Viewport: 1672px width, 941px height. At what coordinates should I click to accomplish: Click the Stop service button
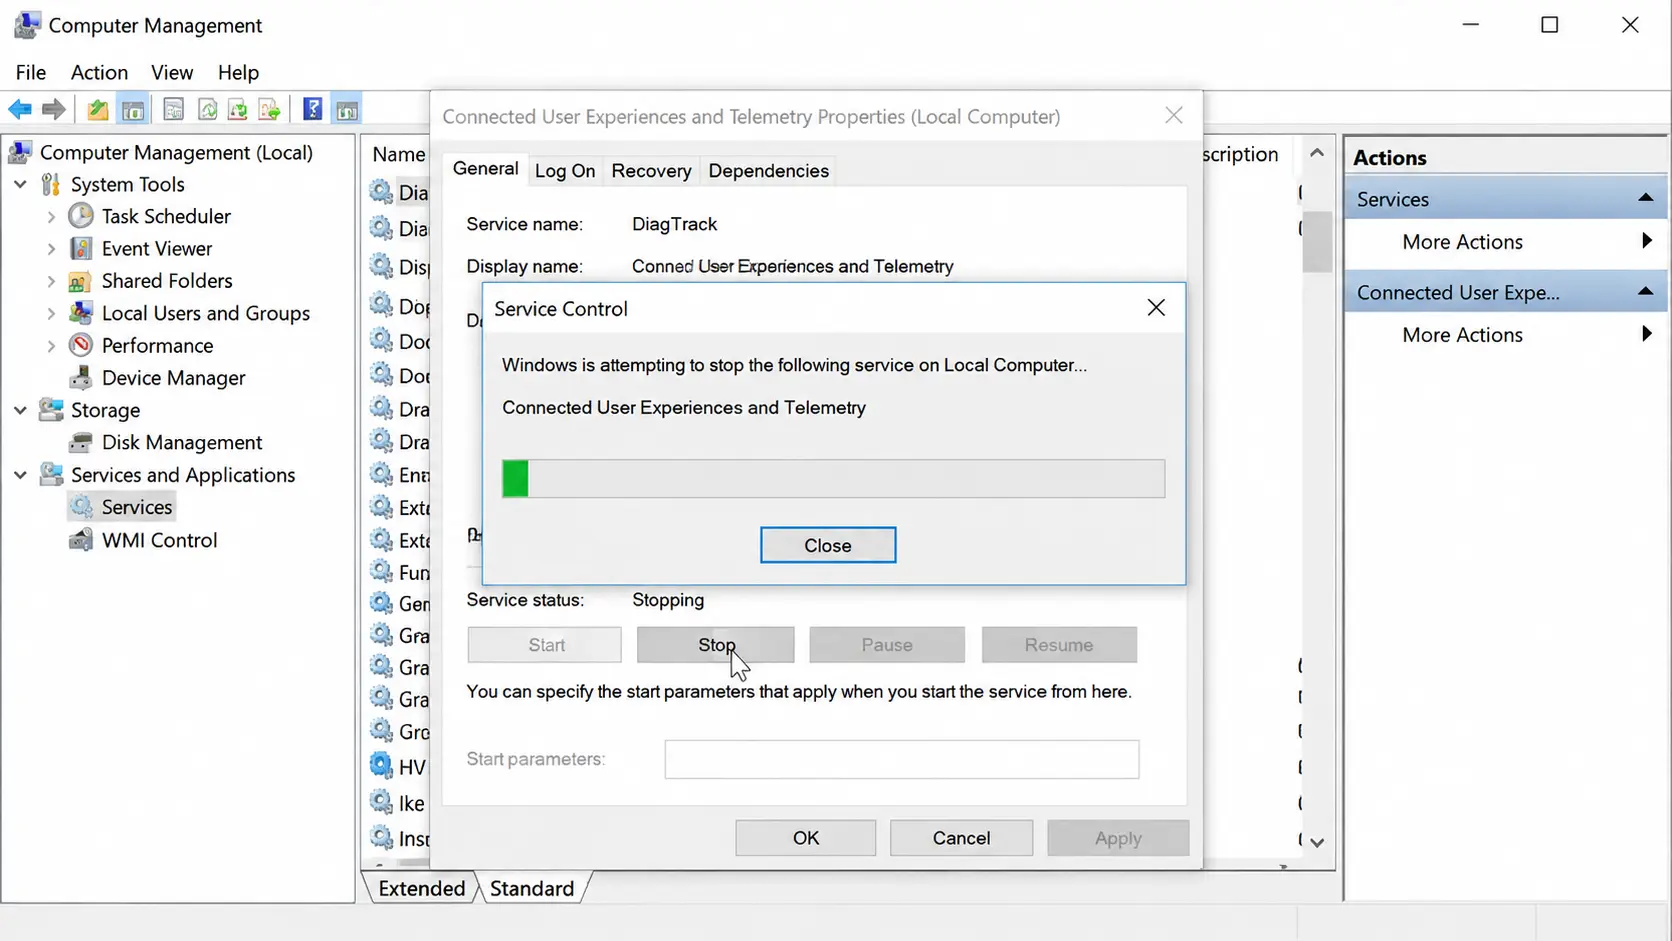pos(716,645)
